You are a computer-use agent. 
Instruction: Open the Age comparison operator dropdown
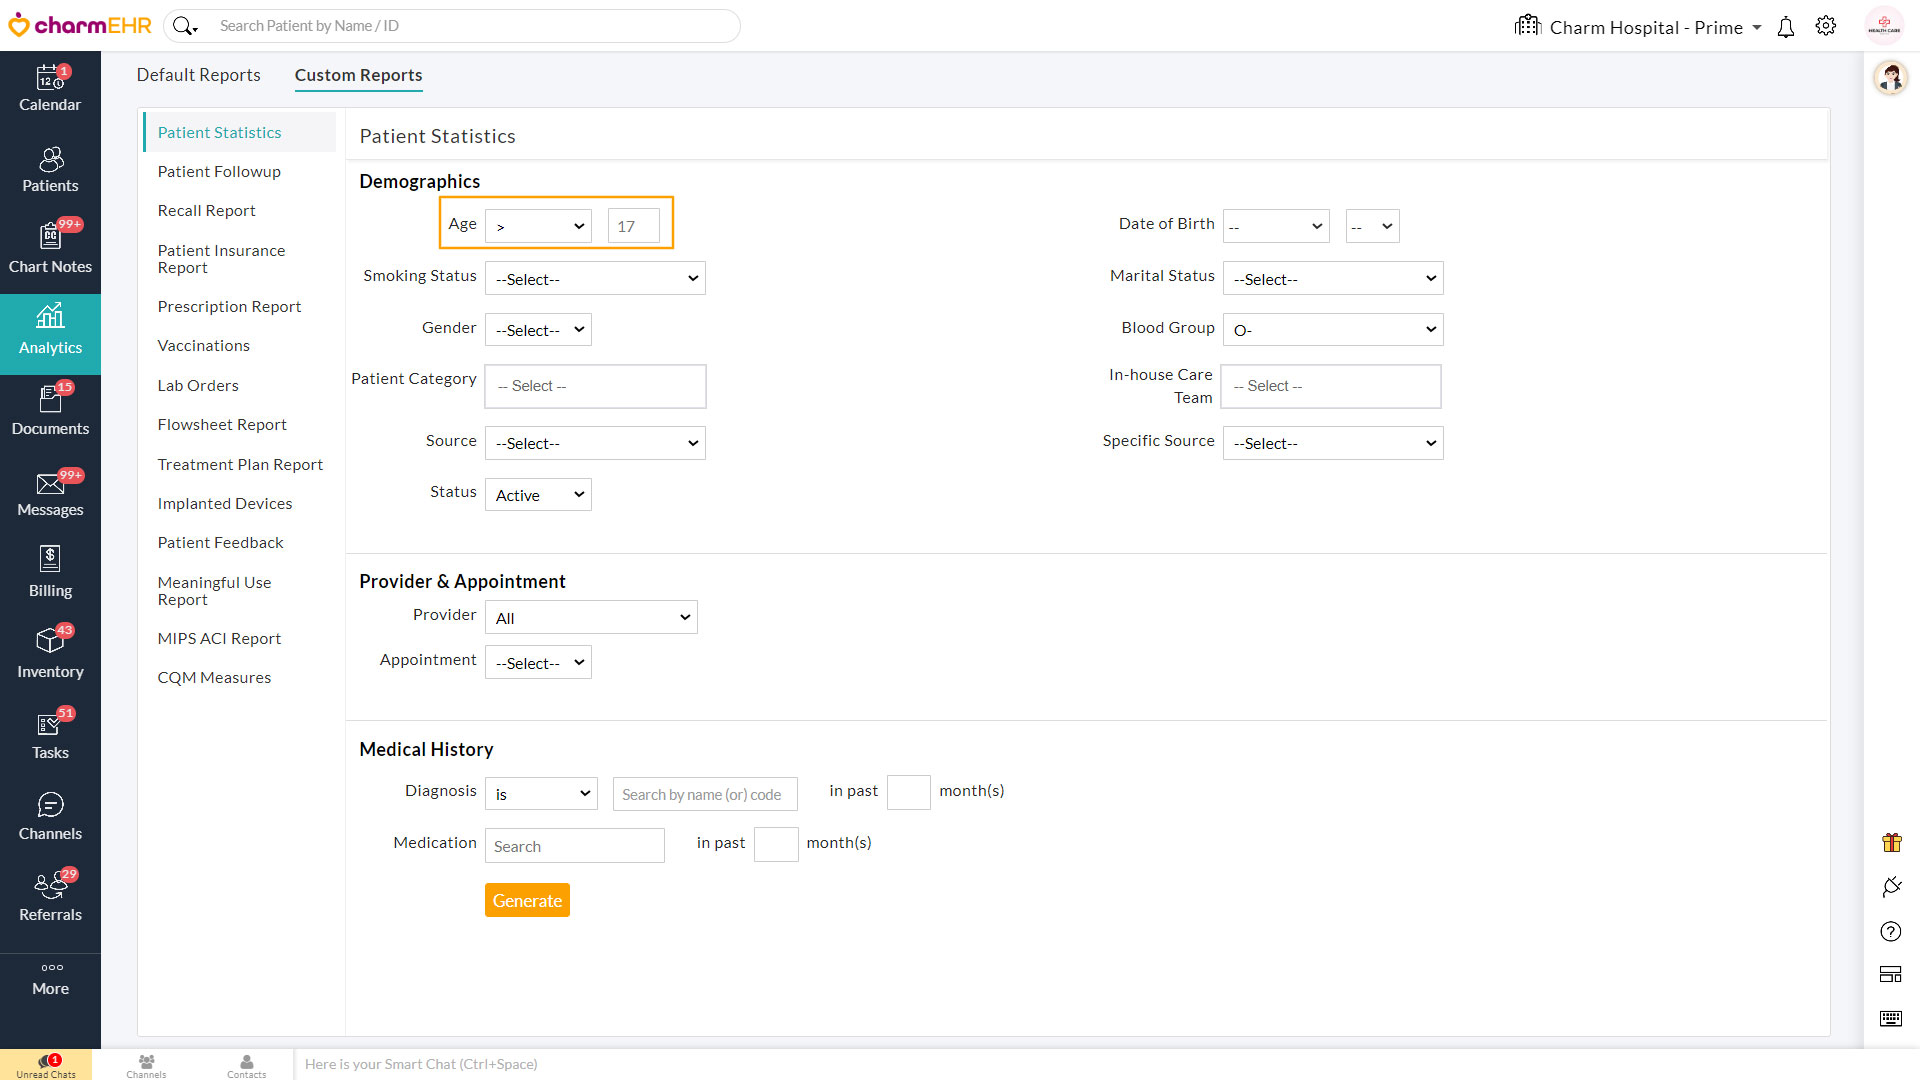point(538,226)
